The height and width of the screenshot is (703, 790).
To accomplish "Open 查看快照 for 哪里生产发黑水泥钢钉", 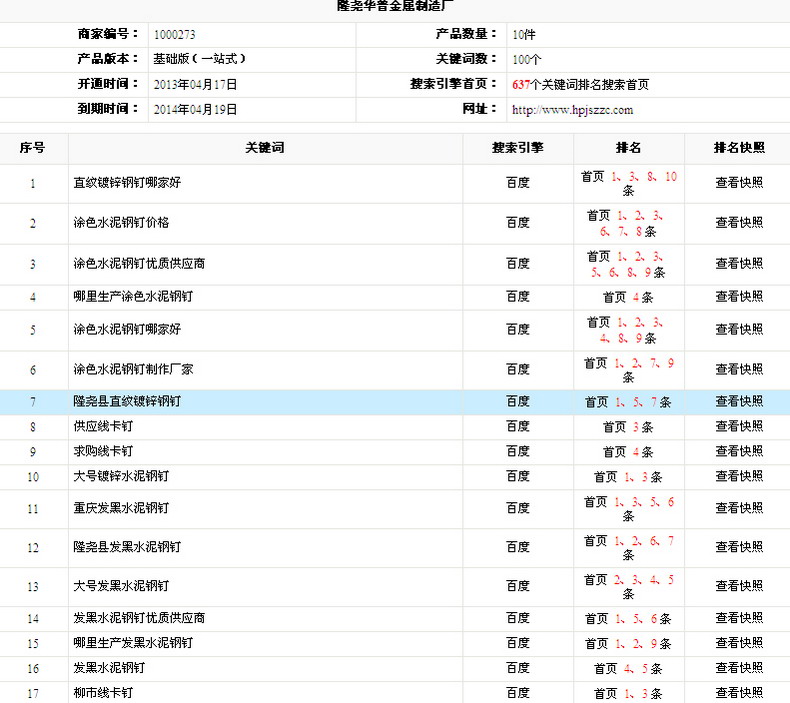I will 739,643.
